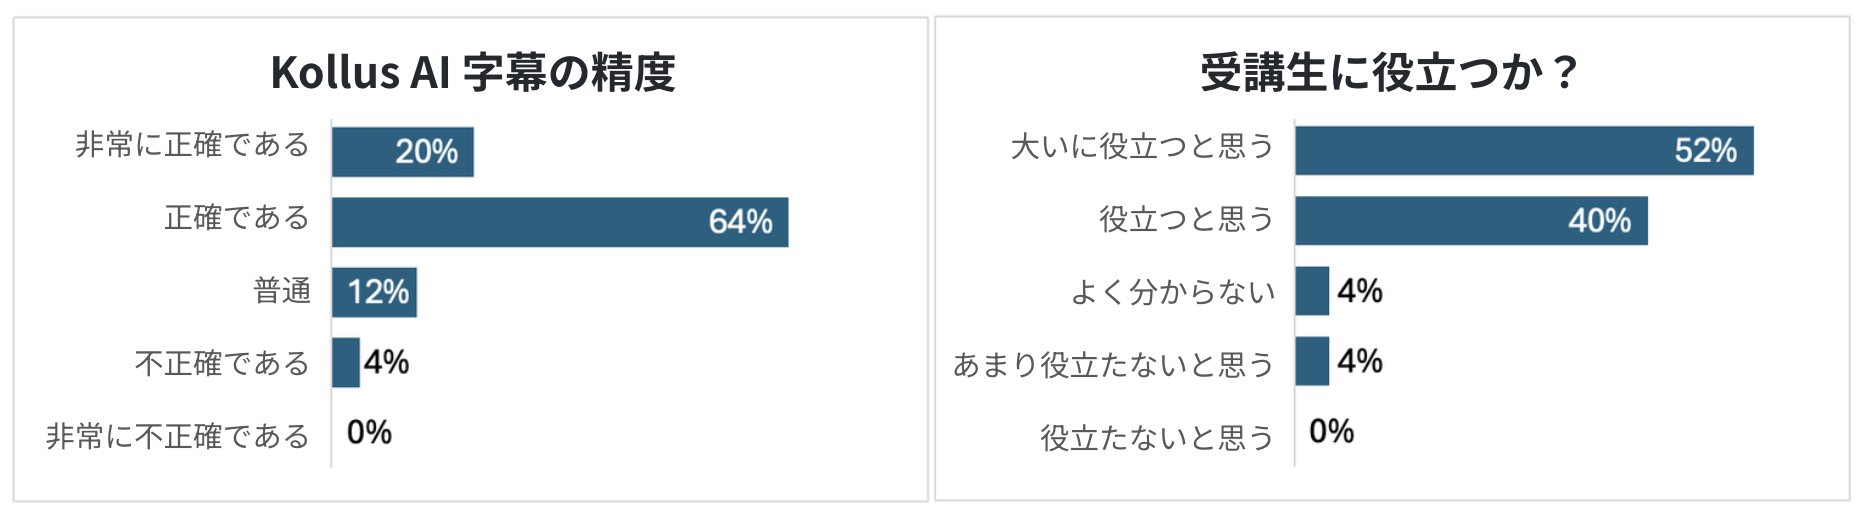Image resolution: width=1864 pixels, height=520 pixels.
Task: Click the 役立たないと思う axis label
Action: point(1158,437)
